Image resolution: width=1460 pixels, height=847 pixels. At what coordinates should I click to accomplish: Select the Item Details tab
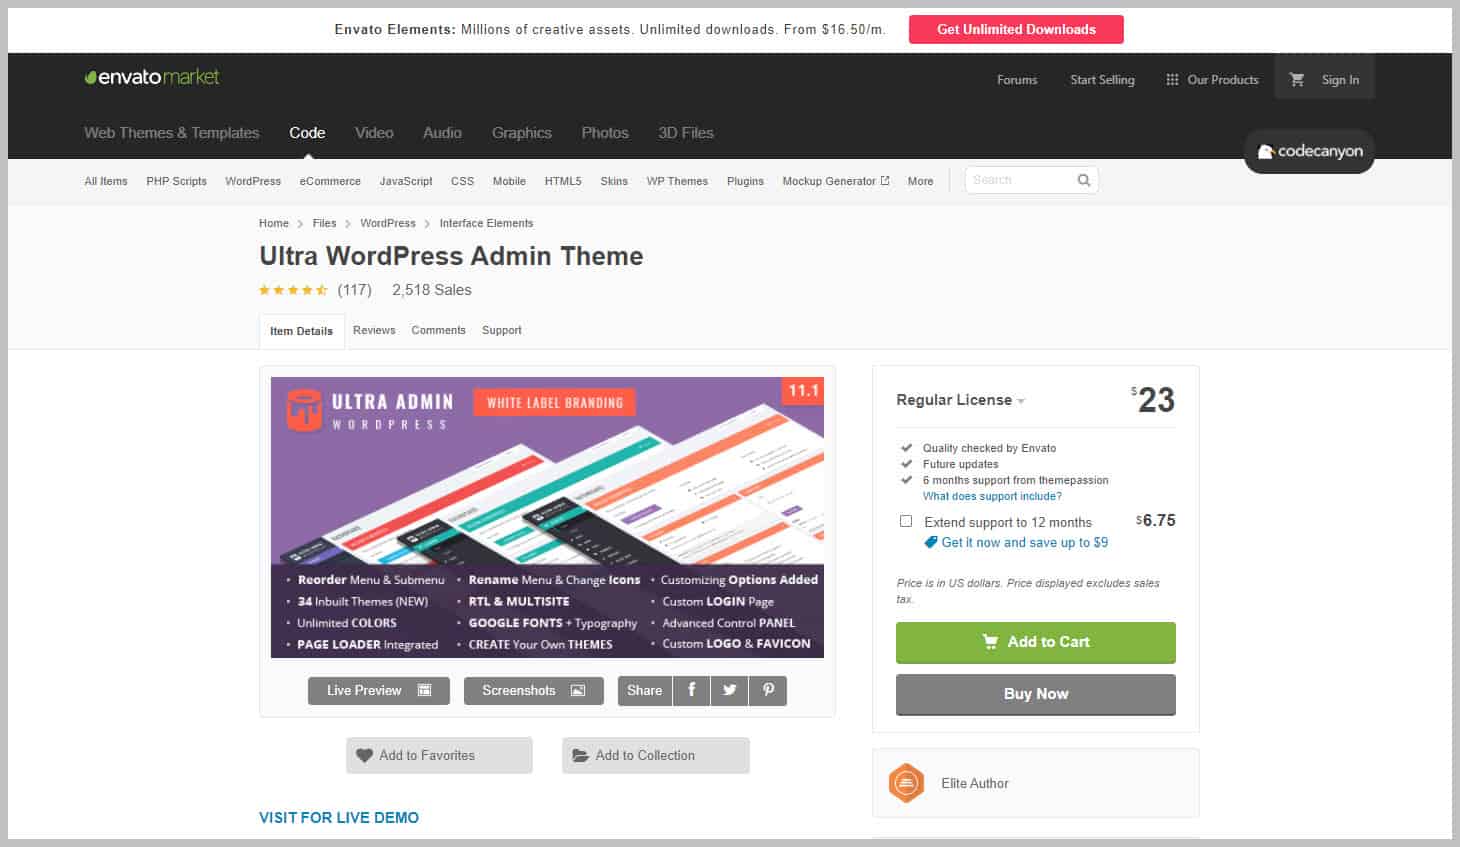click(301, 331)
